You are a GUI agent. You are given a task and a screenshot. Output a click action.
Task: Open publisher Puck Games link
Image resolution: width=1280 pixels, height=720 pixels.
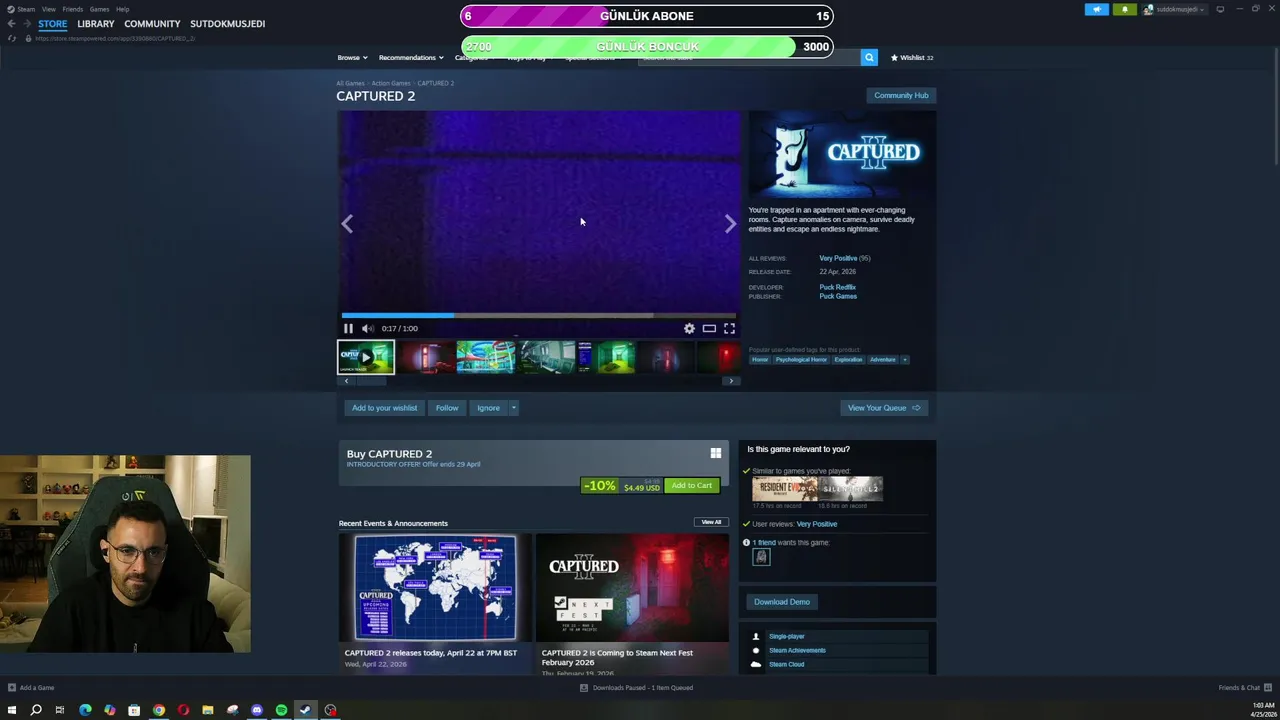(x=838, y=296)
